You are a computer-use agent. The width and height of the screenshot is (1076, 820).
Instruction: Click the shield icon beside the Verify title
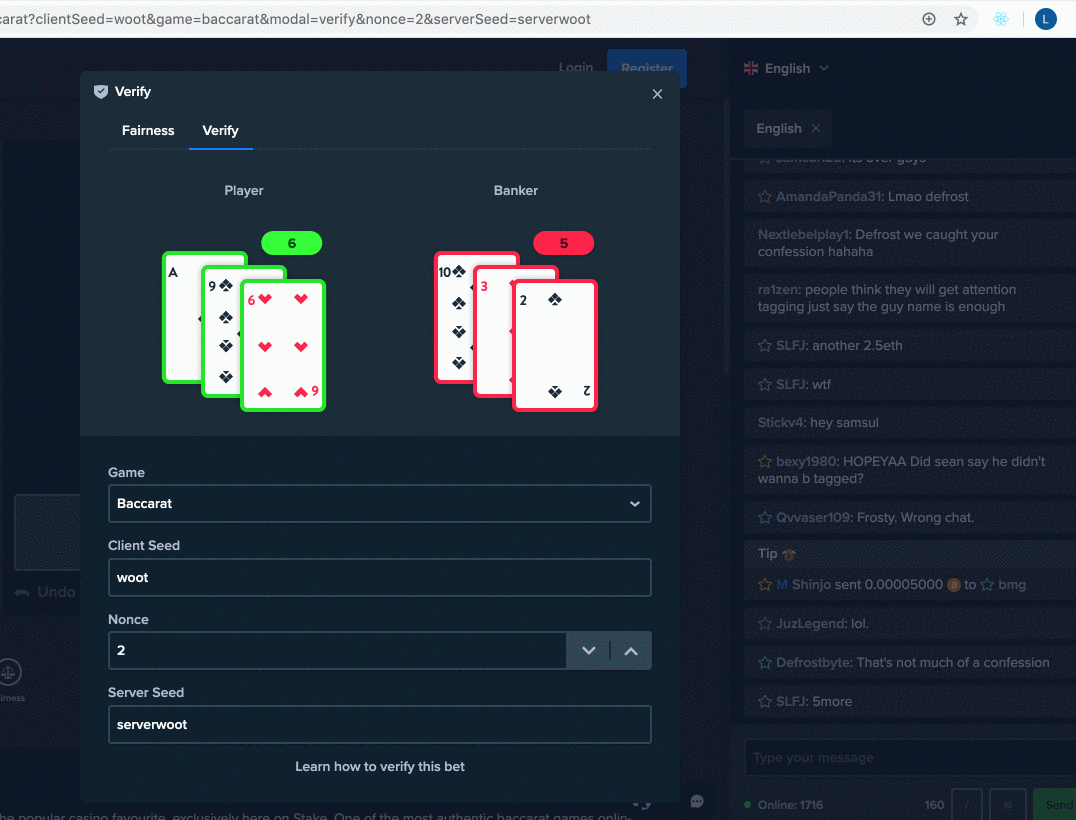tap(101, 91)
